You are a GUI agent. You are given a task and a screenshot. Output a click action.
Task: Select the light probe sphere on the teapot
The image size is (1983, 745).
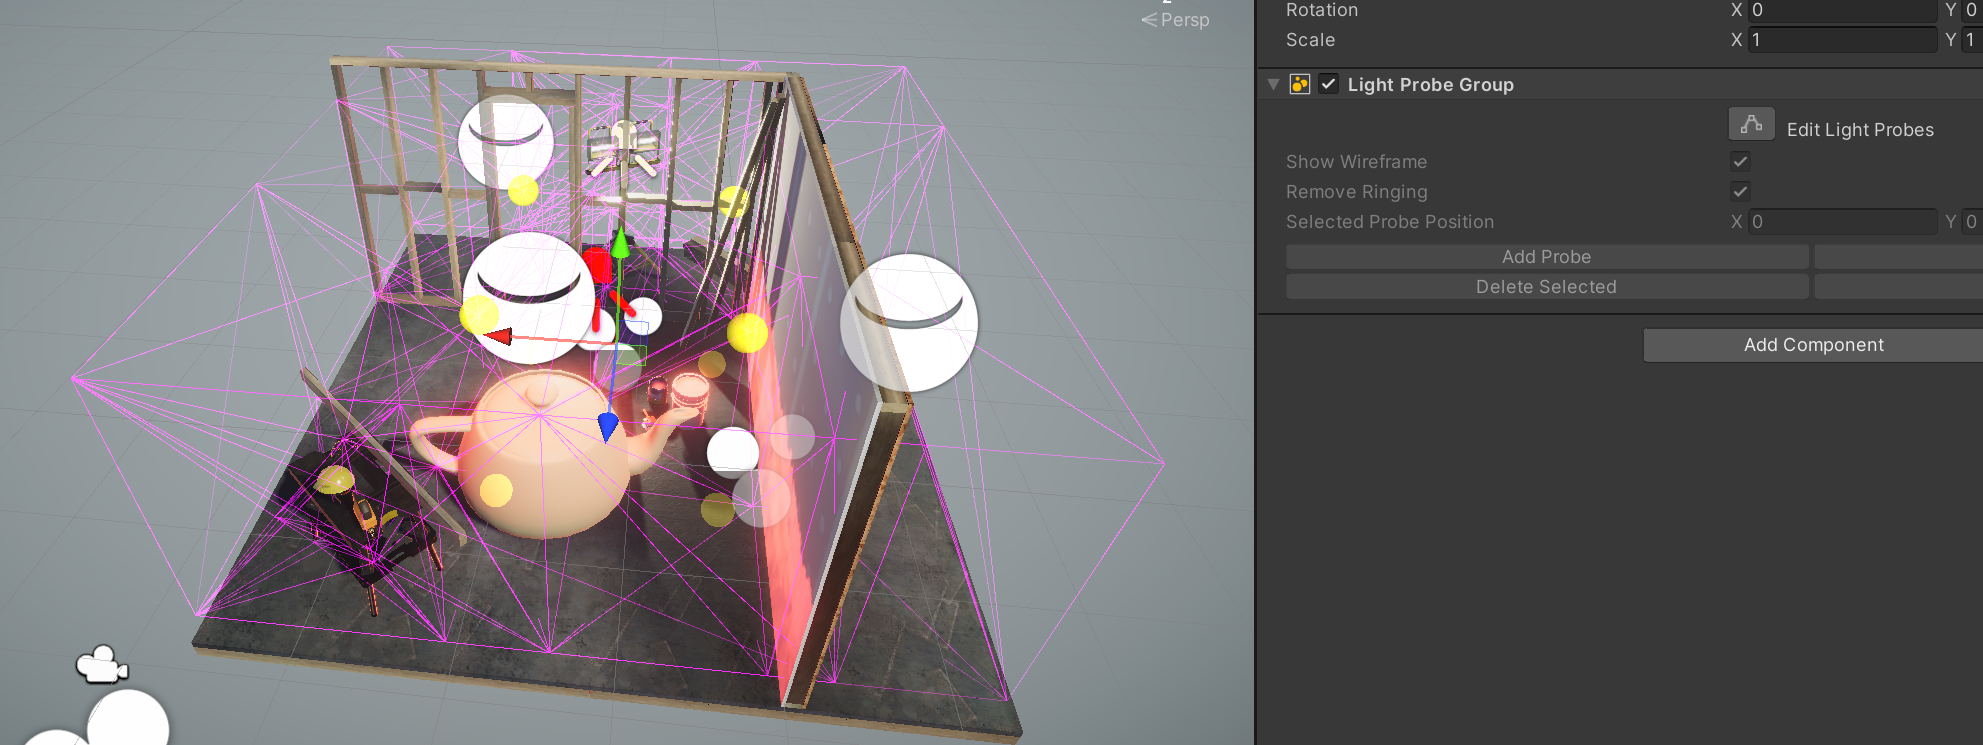coord(496,490)
